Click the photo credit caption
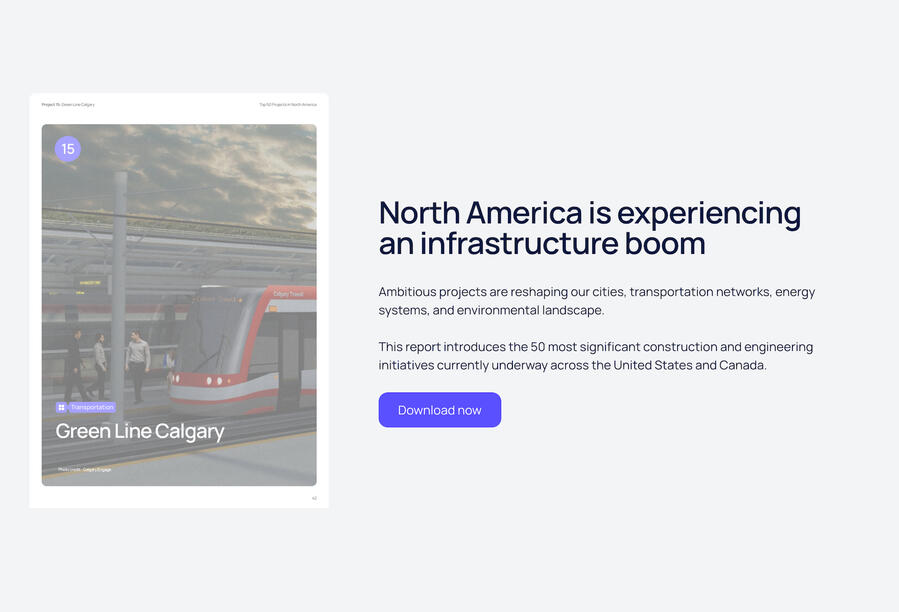The width and height of the screenshot is (899, 612). click(x=84, y=469)
